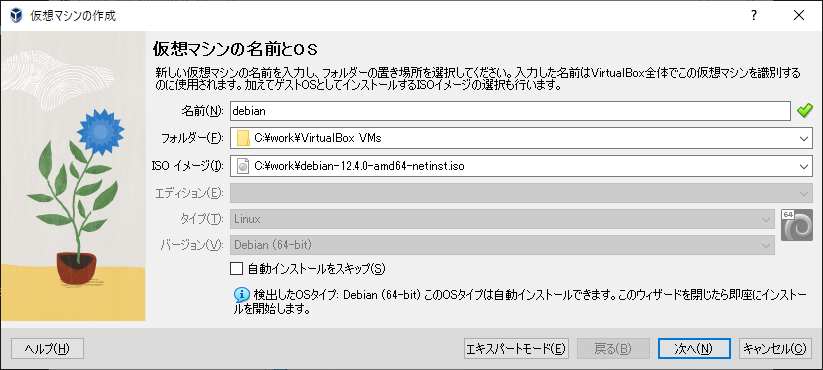Click the 名前 field containing debian
This screenshot has height=370, width=823.
(x=510, y=111)
